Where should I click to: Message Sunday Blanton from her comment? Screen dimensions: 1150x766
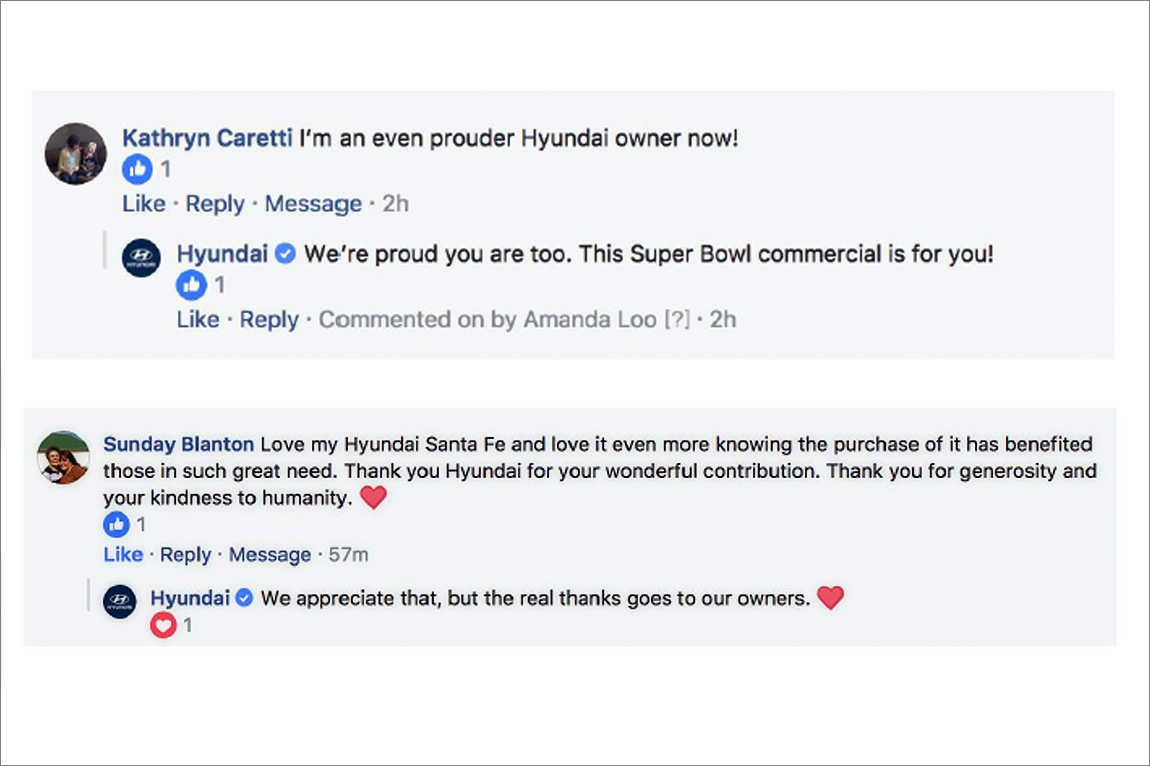coord(270,554)
